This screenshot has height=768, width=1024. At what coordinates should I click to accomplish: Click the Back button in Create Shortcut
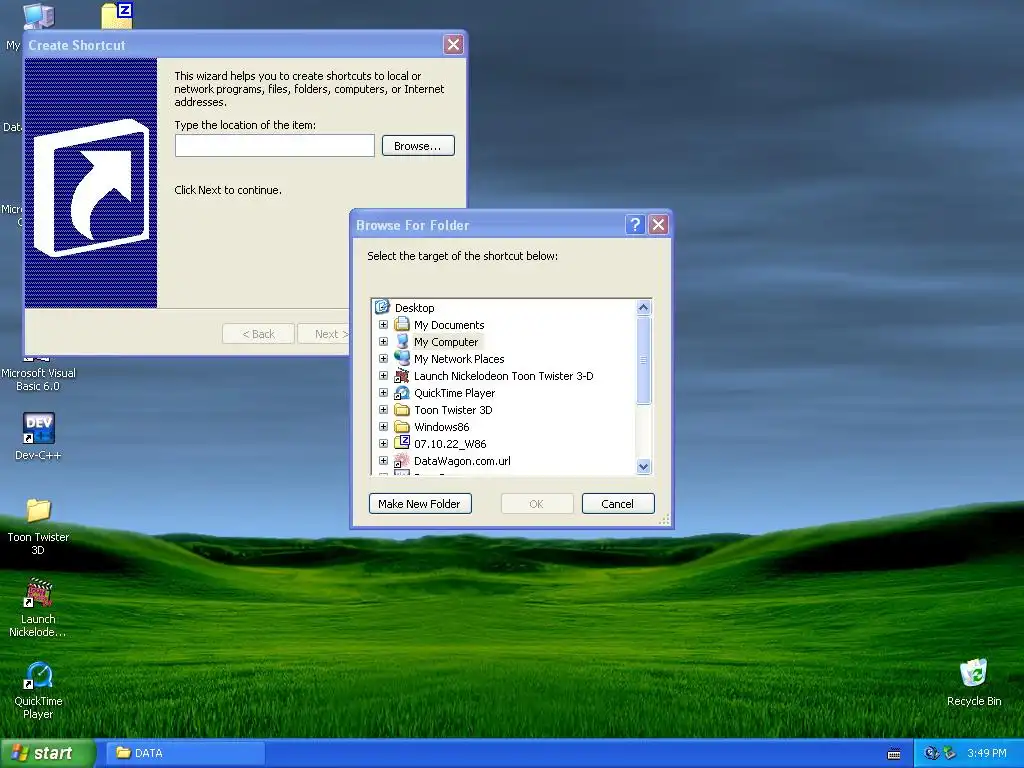(x=258, y=334)
